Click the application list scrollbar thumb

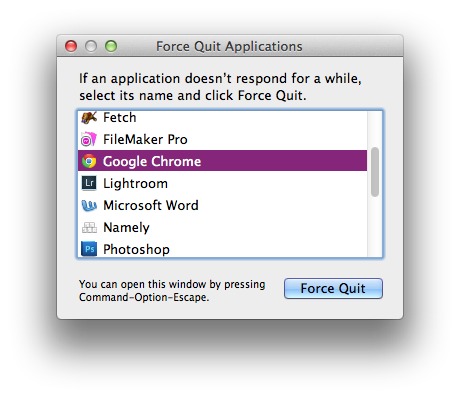[375, 172]
